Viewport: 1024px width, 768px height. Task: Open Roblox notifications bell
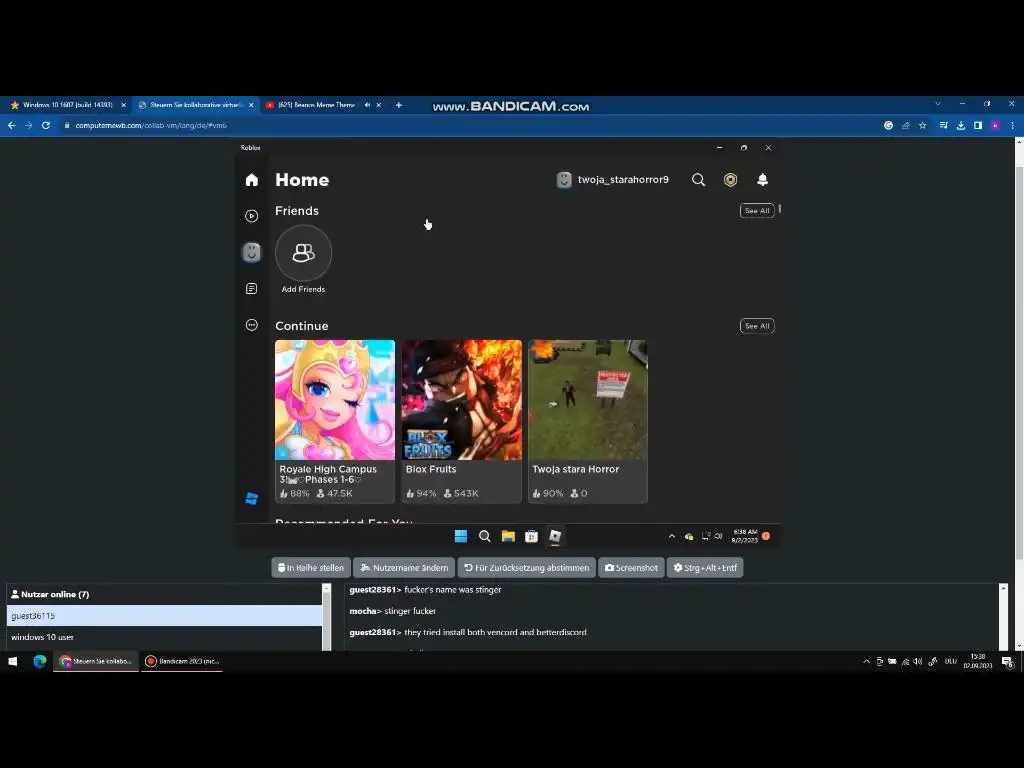pyautogui.click(x=762, y=180)
